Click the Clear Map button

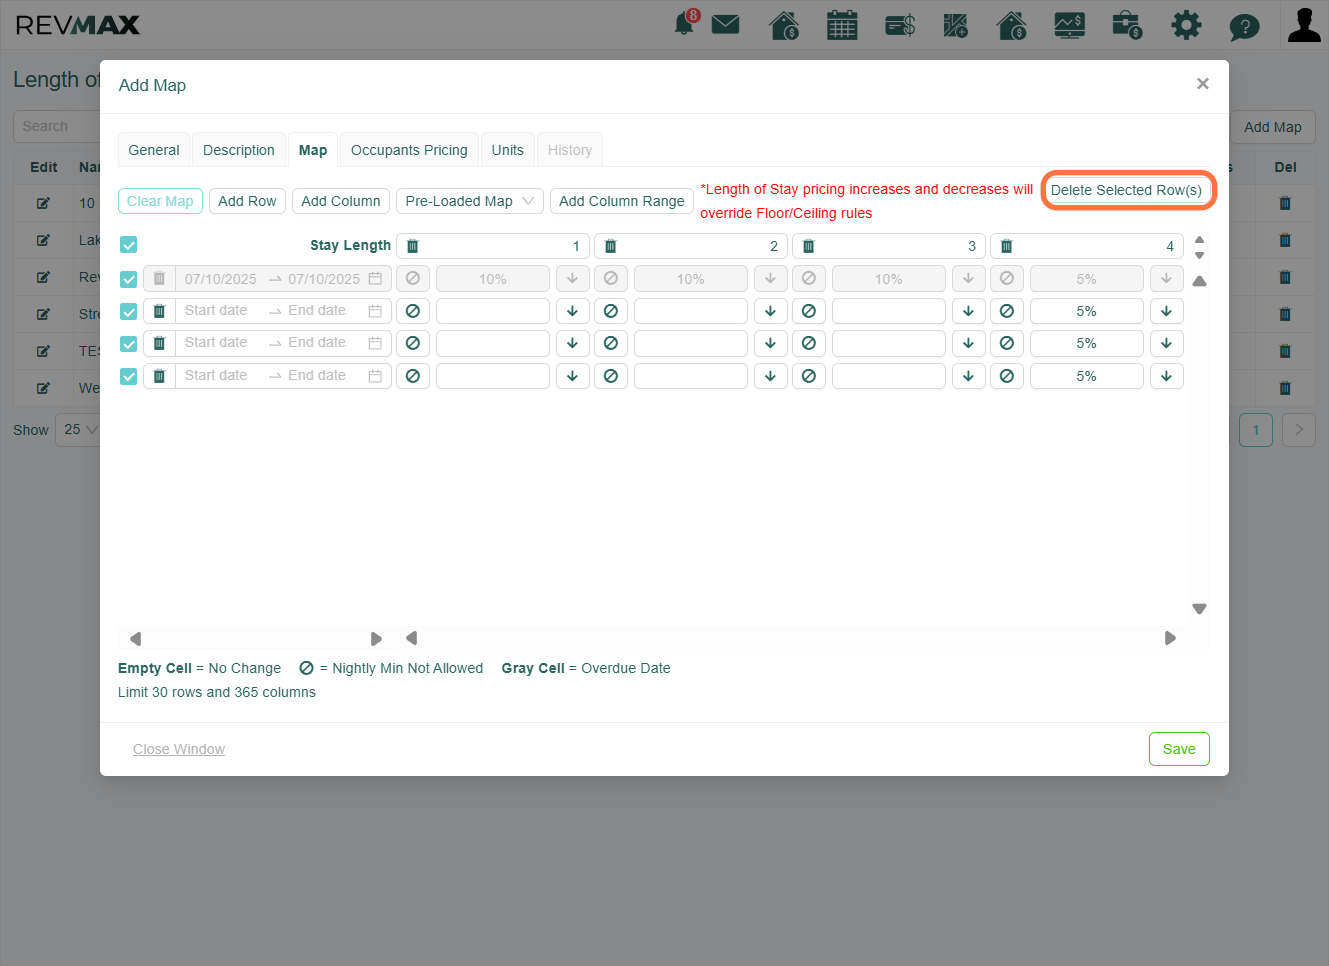pyautogui.click(x=160, y=201)
